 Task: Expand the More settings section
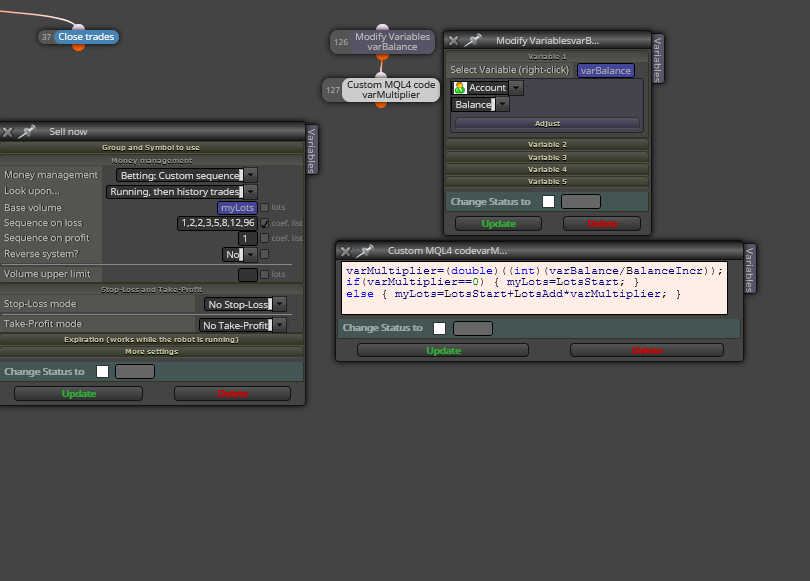(x=151, y=352)
